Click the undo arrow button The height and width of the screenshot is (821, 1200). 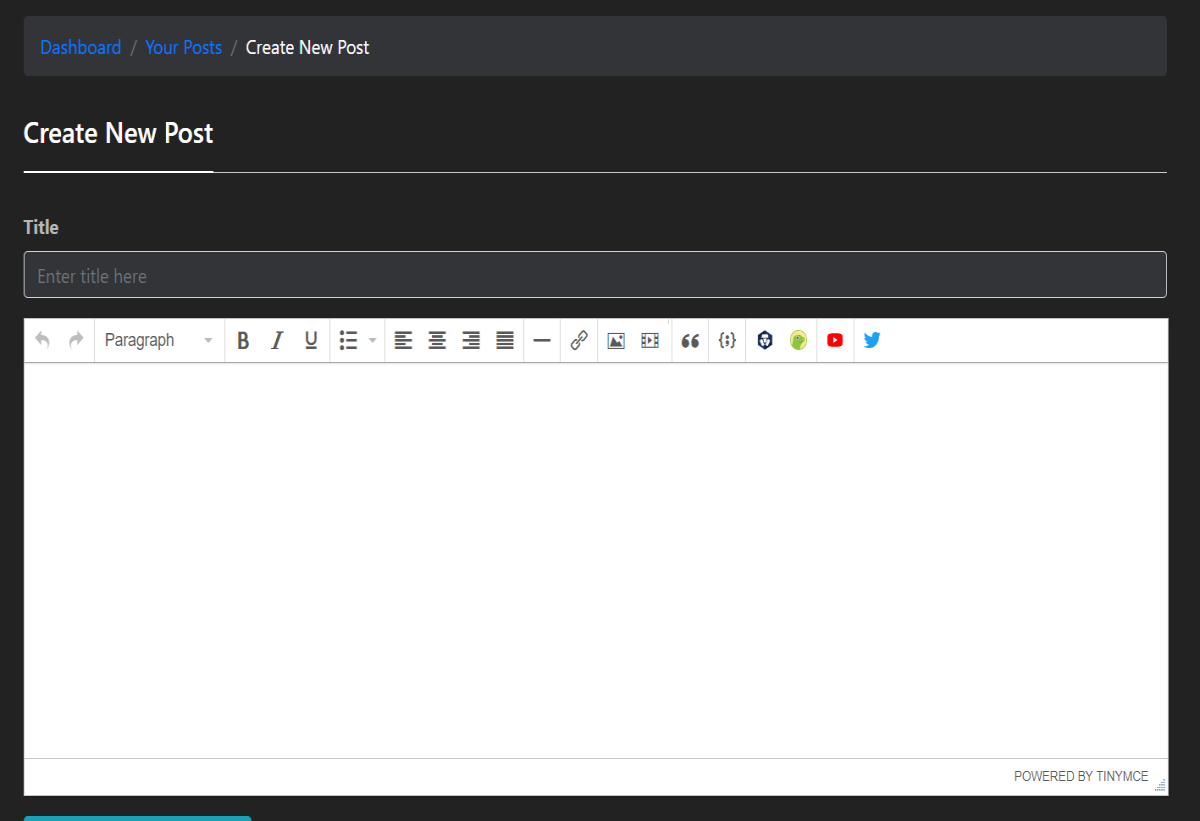point(43,340)
